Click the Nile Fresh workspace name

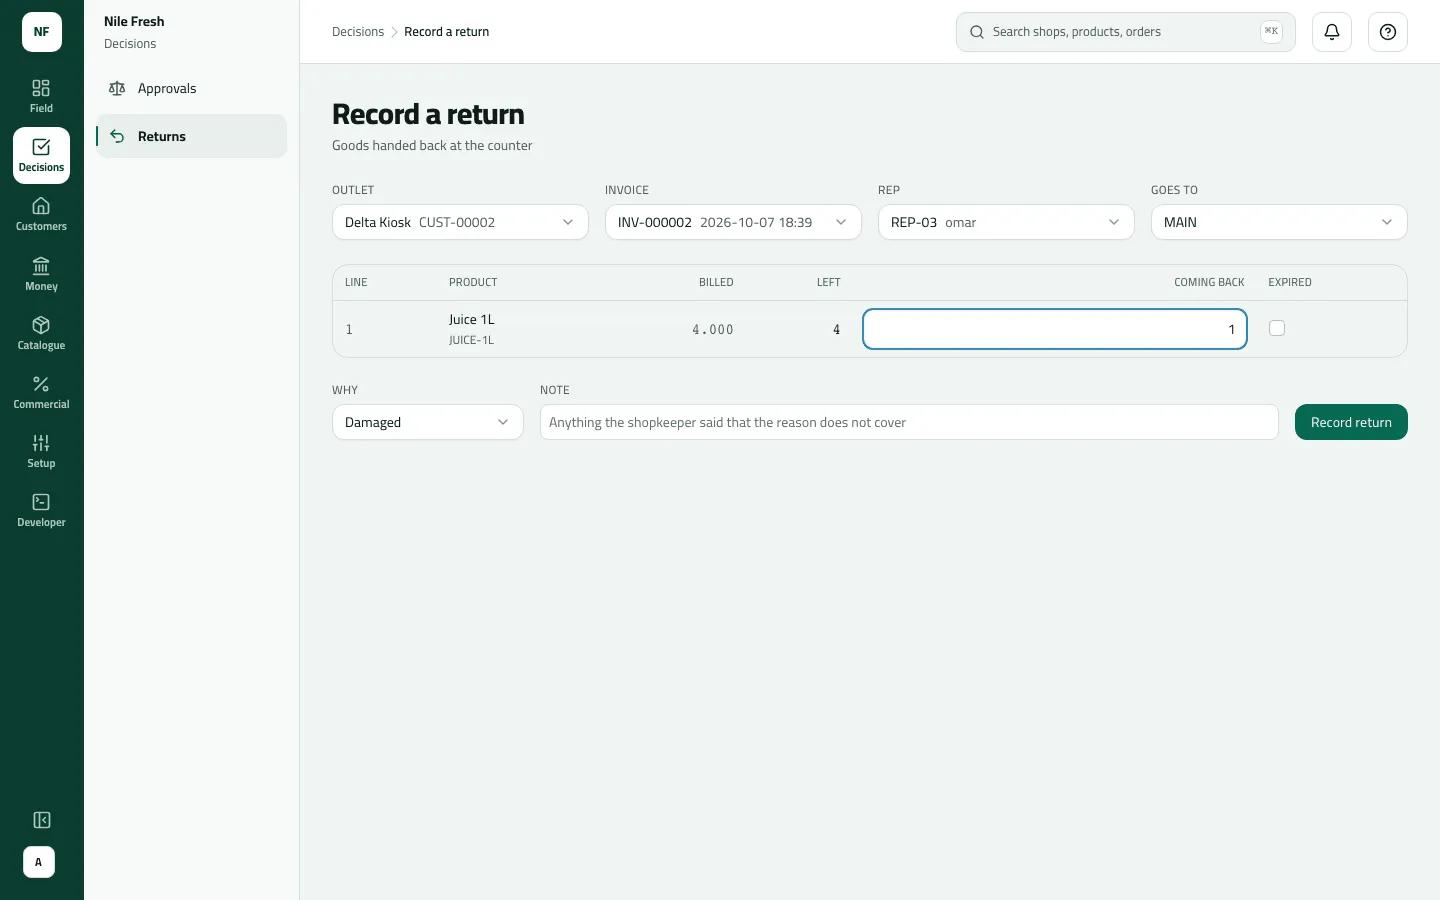click(134, 21)
